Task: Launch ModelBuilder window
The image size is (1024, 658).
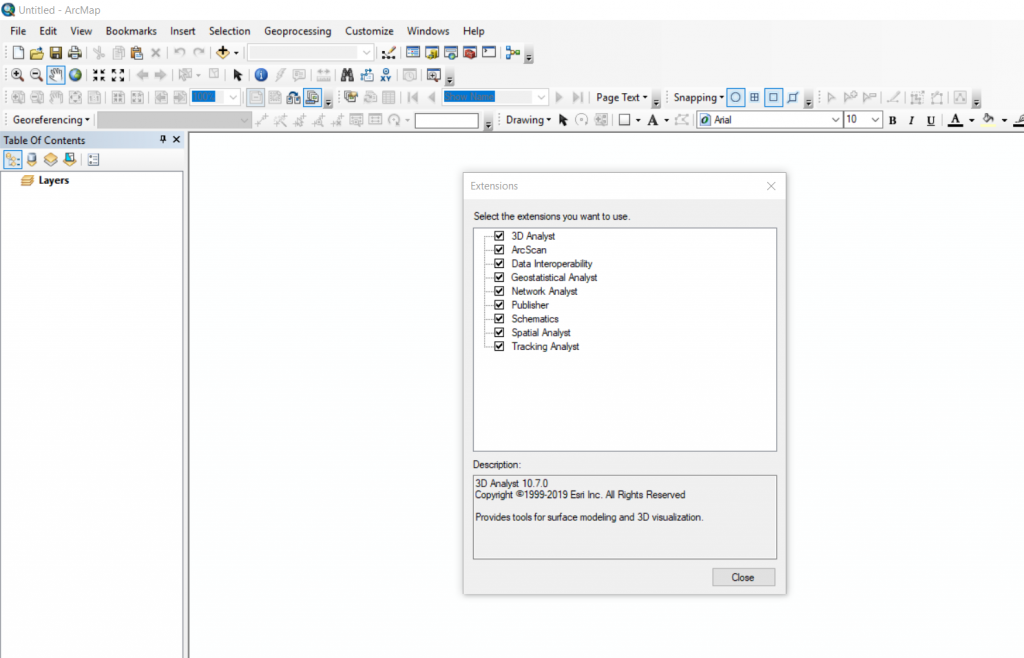Action: pos(513,52)
